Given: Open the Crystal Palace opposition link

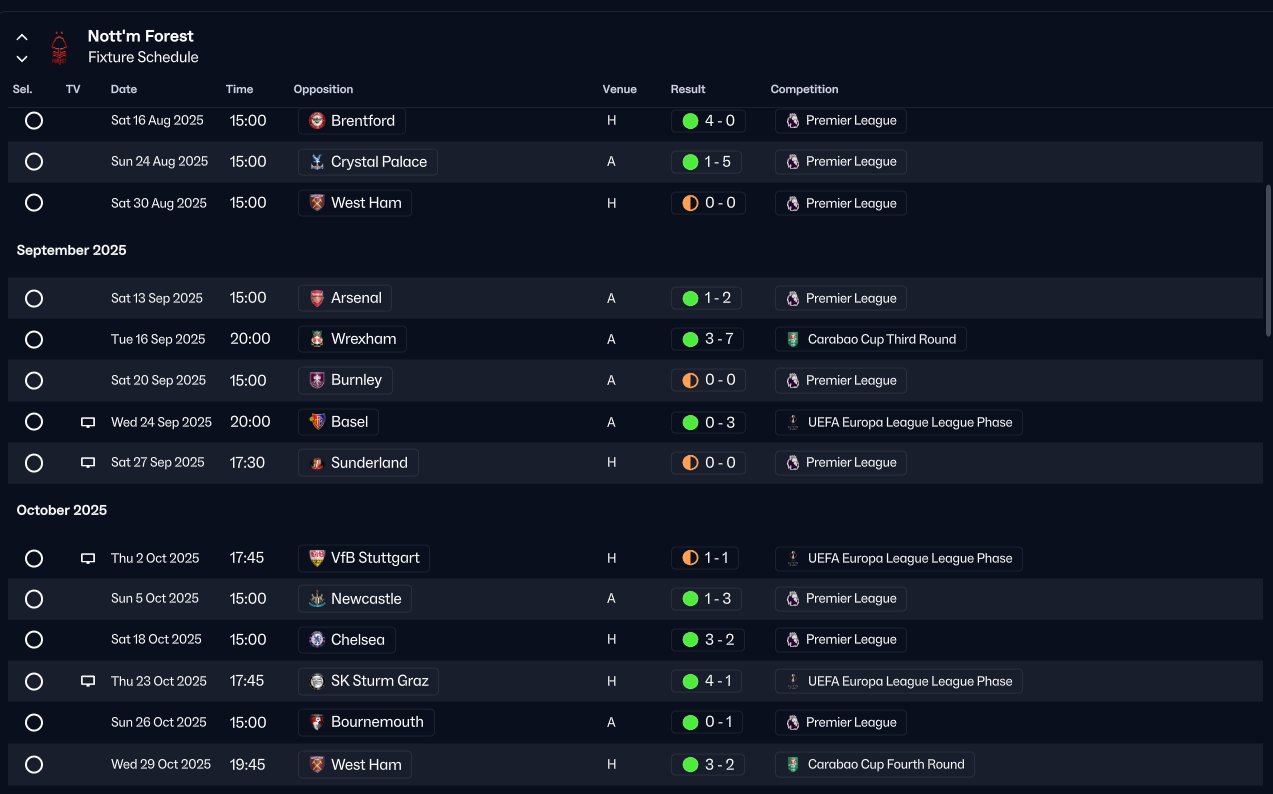Looking at the screenshot, I should tap(368, 162).
